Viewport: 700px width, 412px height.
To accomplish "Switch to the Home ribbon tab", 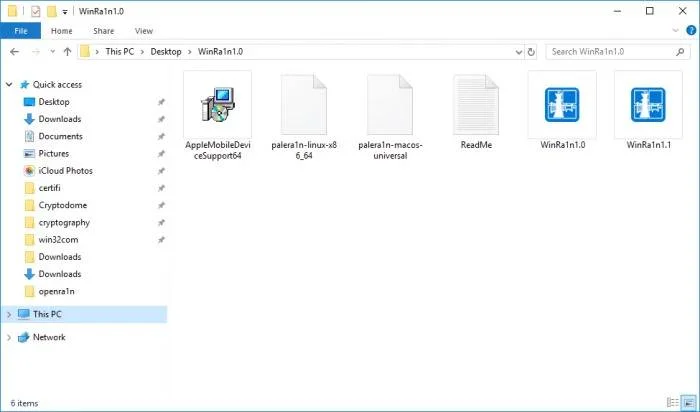I will [x=62, y=31].
